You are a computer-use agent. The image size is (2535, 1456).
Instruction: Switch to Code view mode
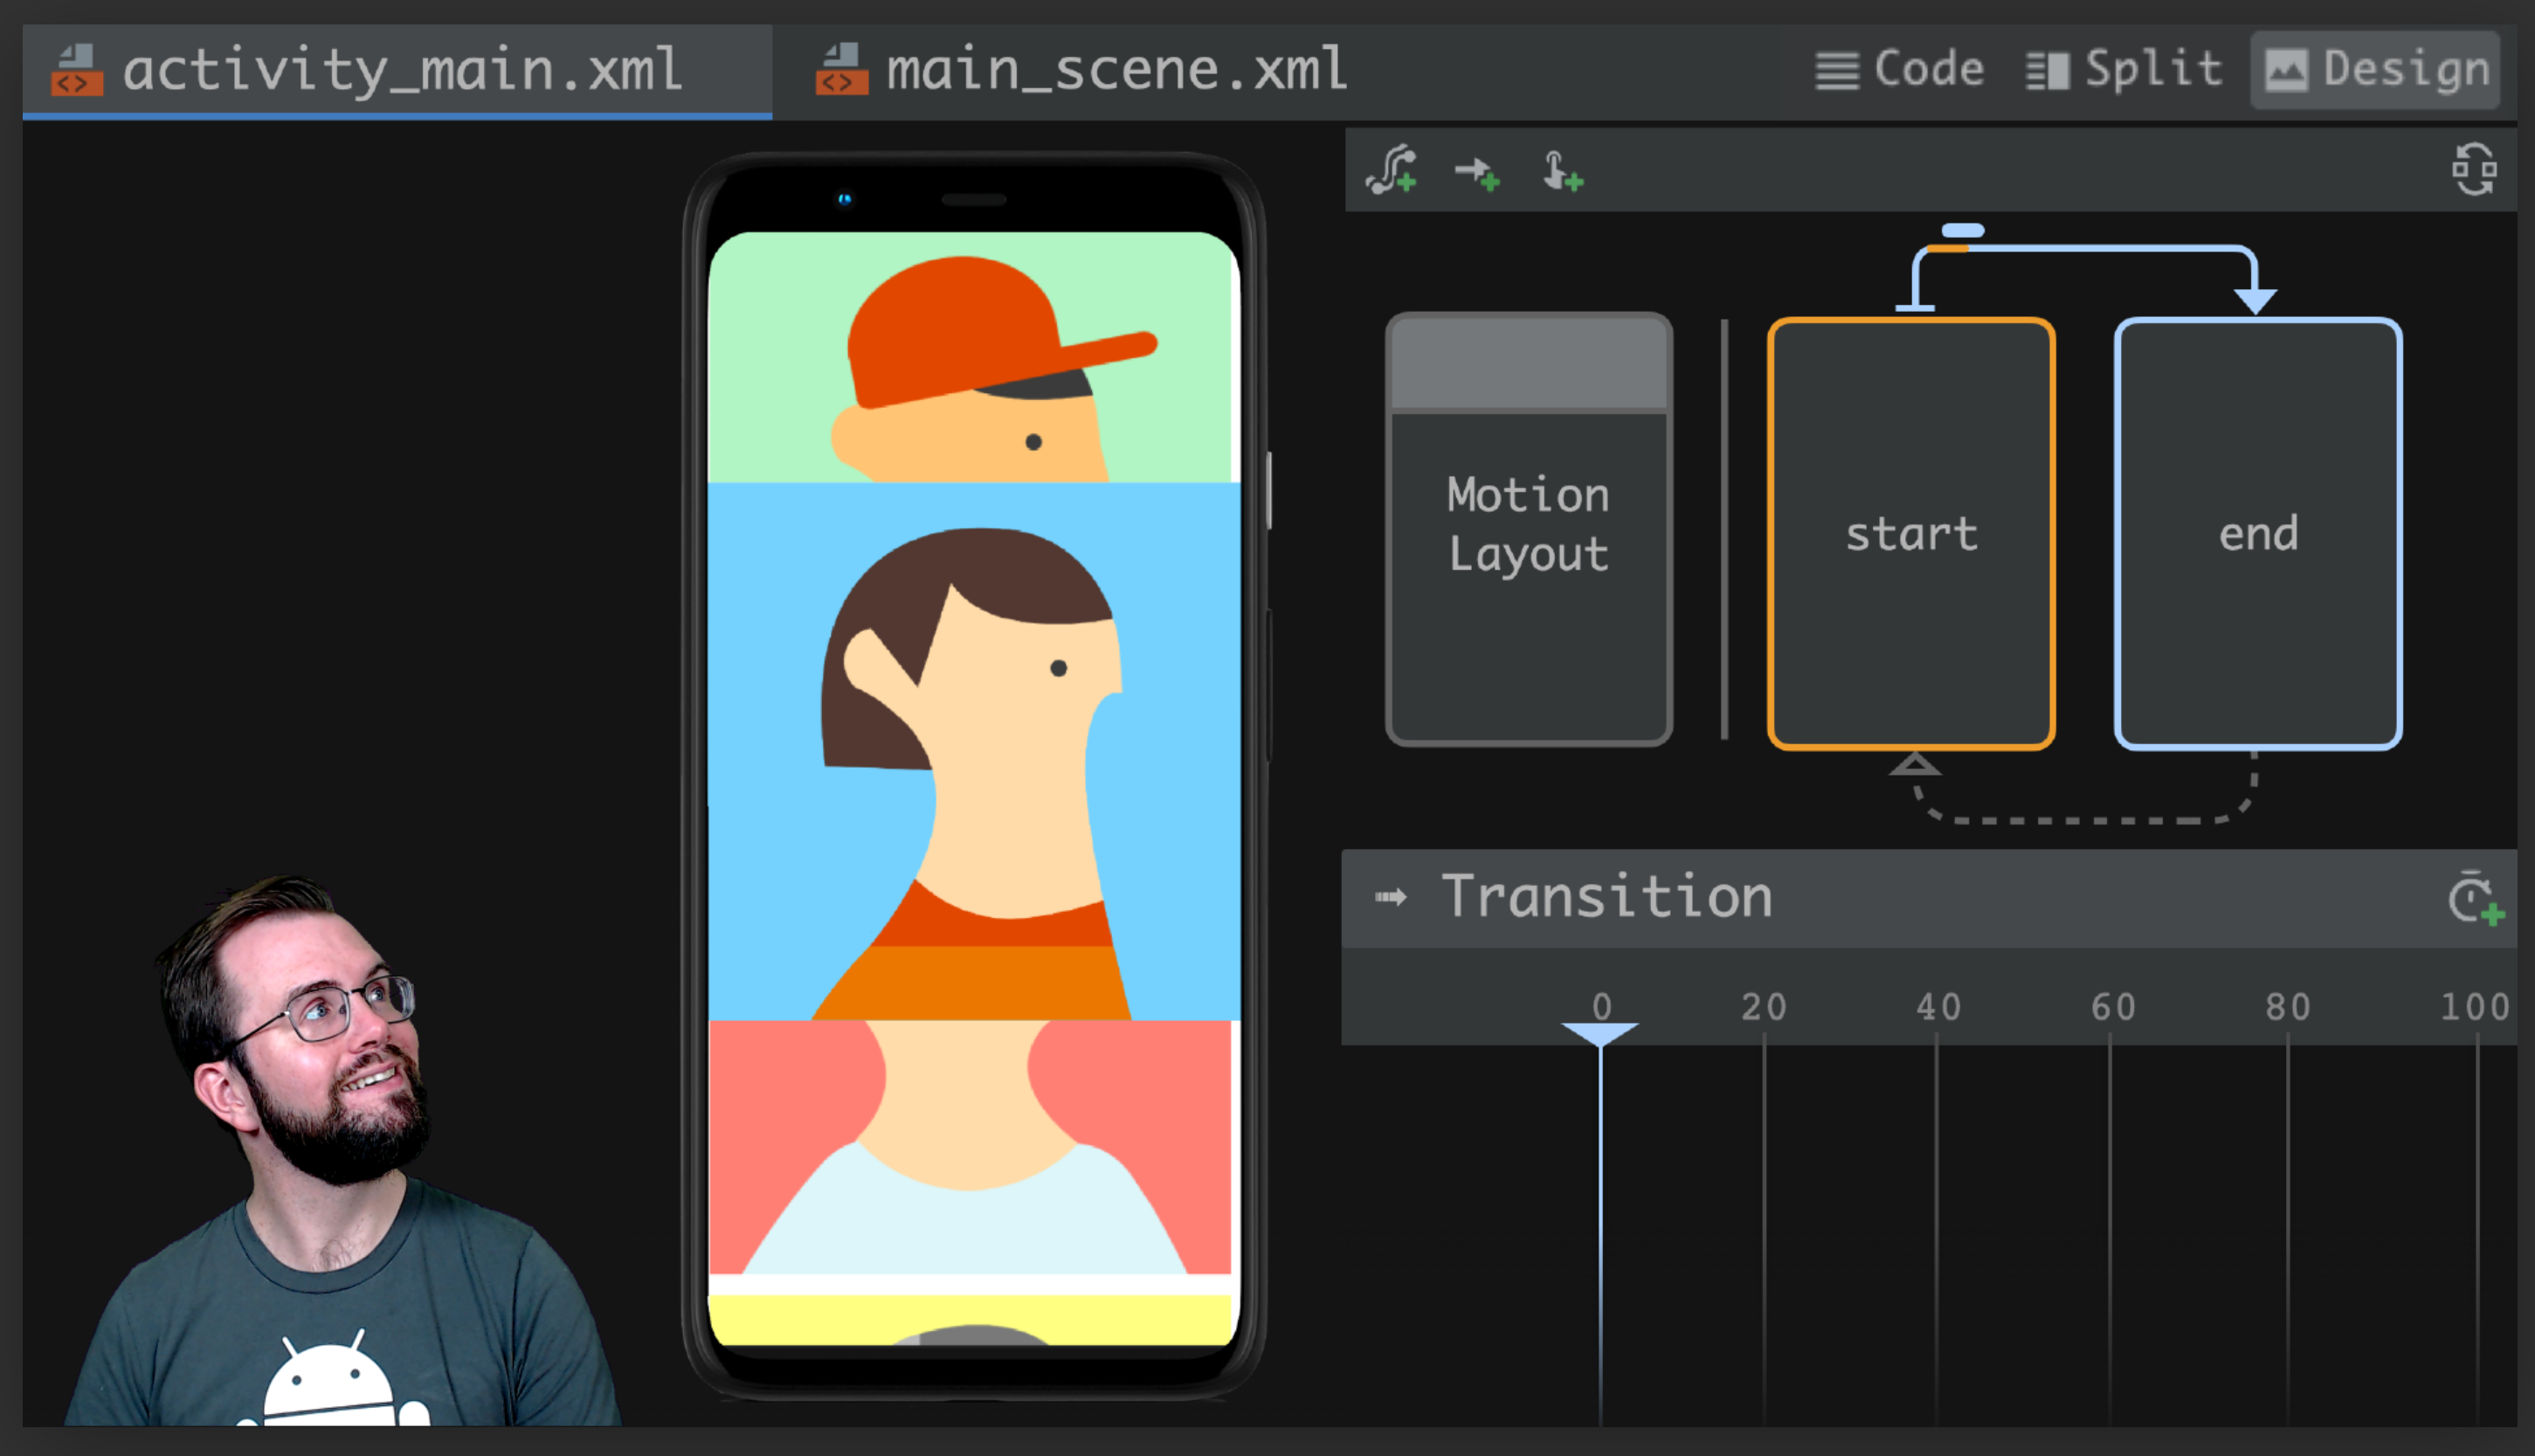coord(1899,70)
